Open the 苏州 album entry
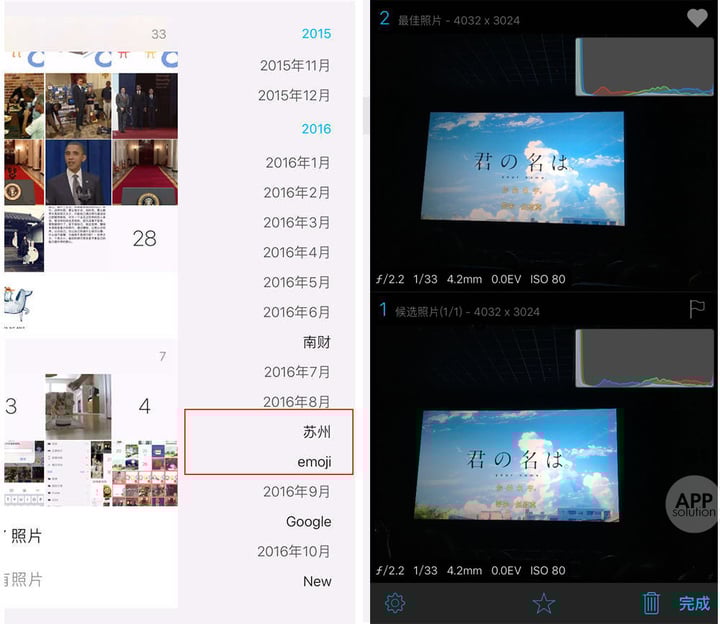720x624 pixels. (x=317, y=432)
